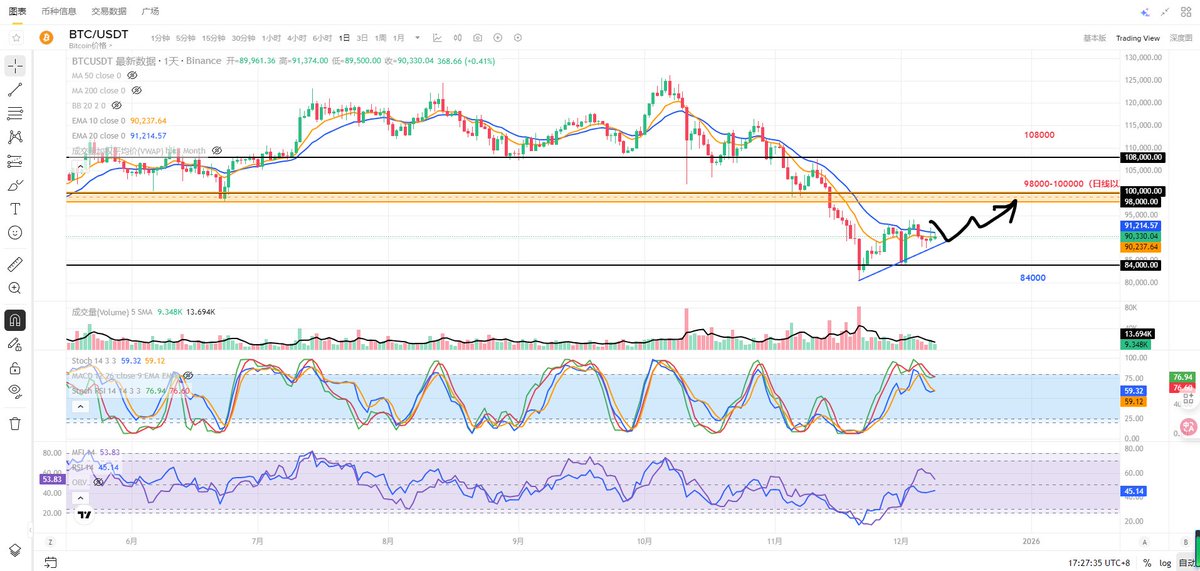
Task: Toggle lock all drawings
Action: pos(15,367)
